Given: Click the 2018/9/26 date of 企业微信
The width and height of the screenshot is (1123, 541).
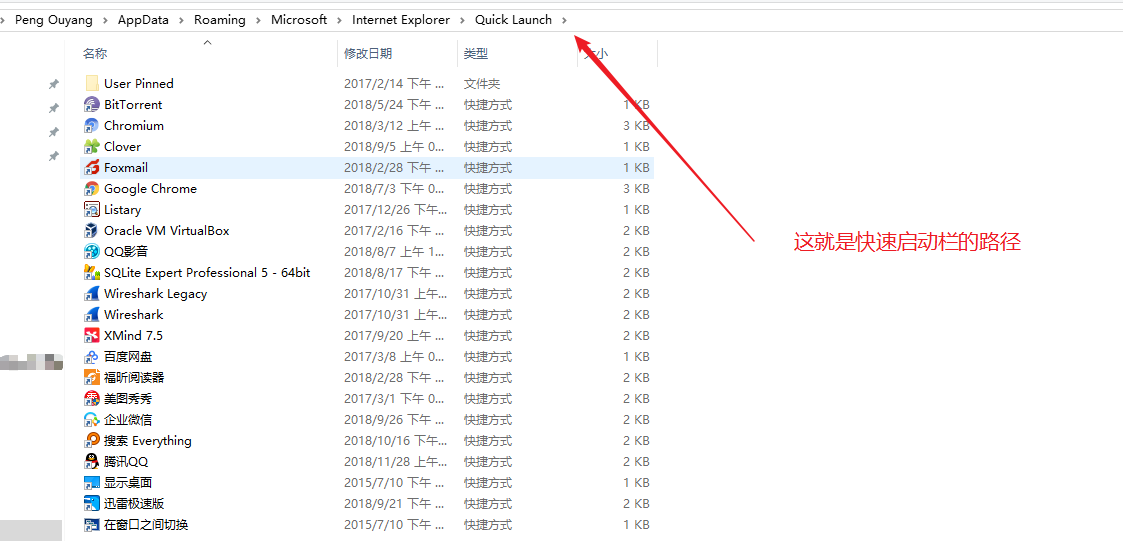Looking at the screenshot, I should 394,420.
